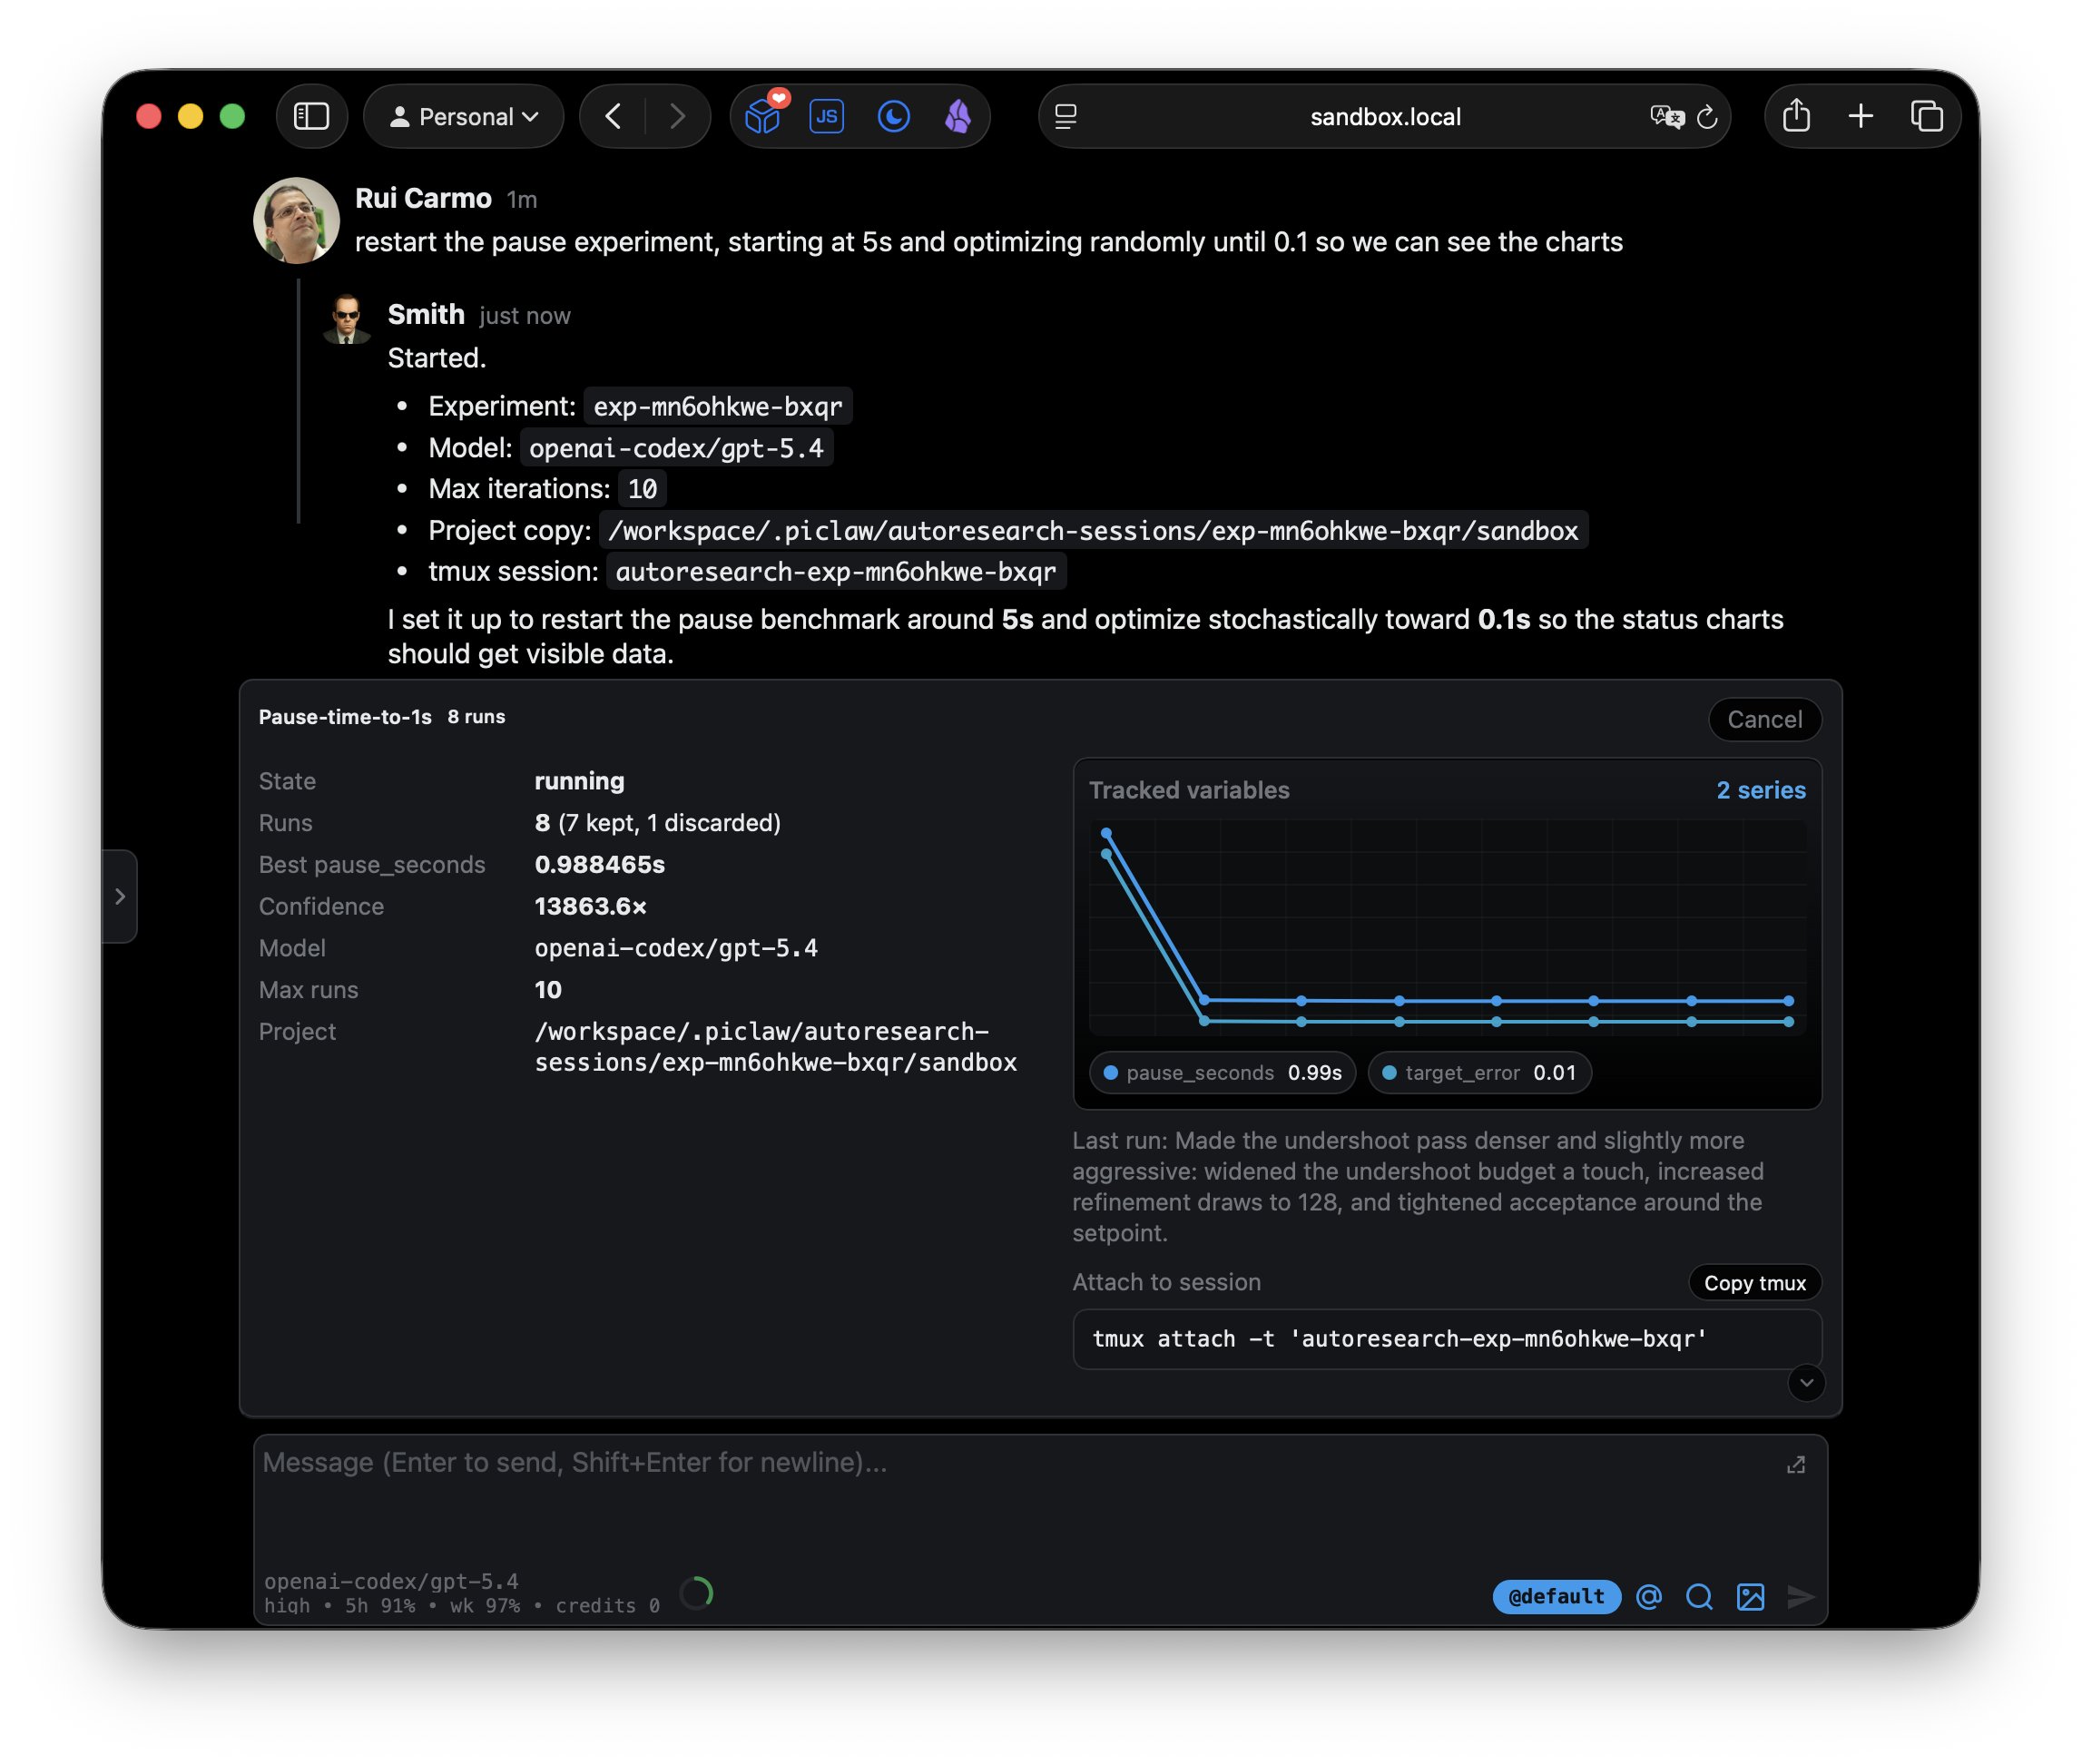Toggle the dark mode moon extension

[x=893, y=117]
